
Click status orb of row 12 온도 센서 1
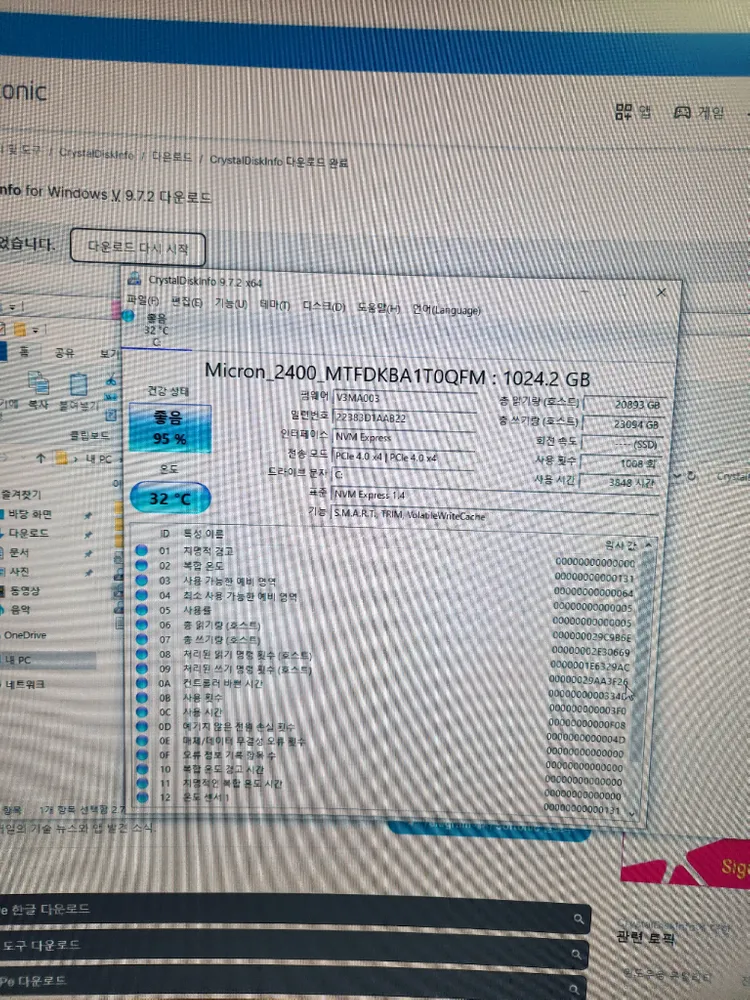click(x=142, y=797)
